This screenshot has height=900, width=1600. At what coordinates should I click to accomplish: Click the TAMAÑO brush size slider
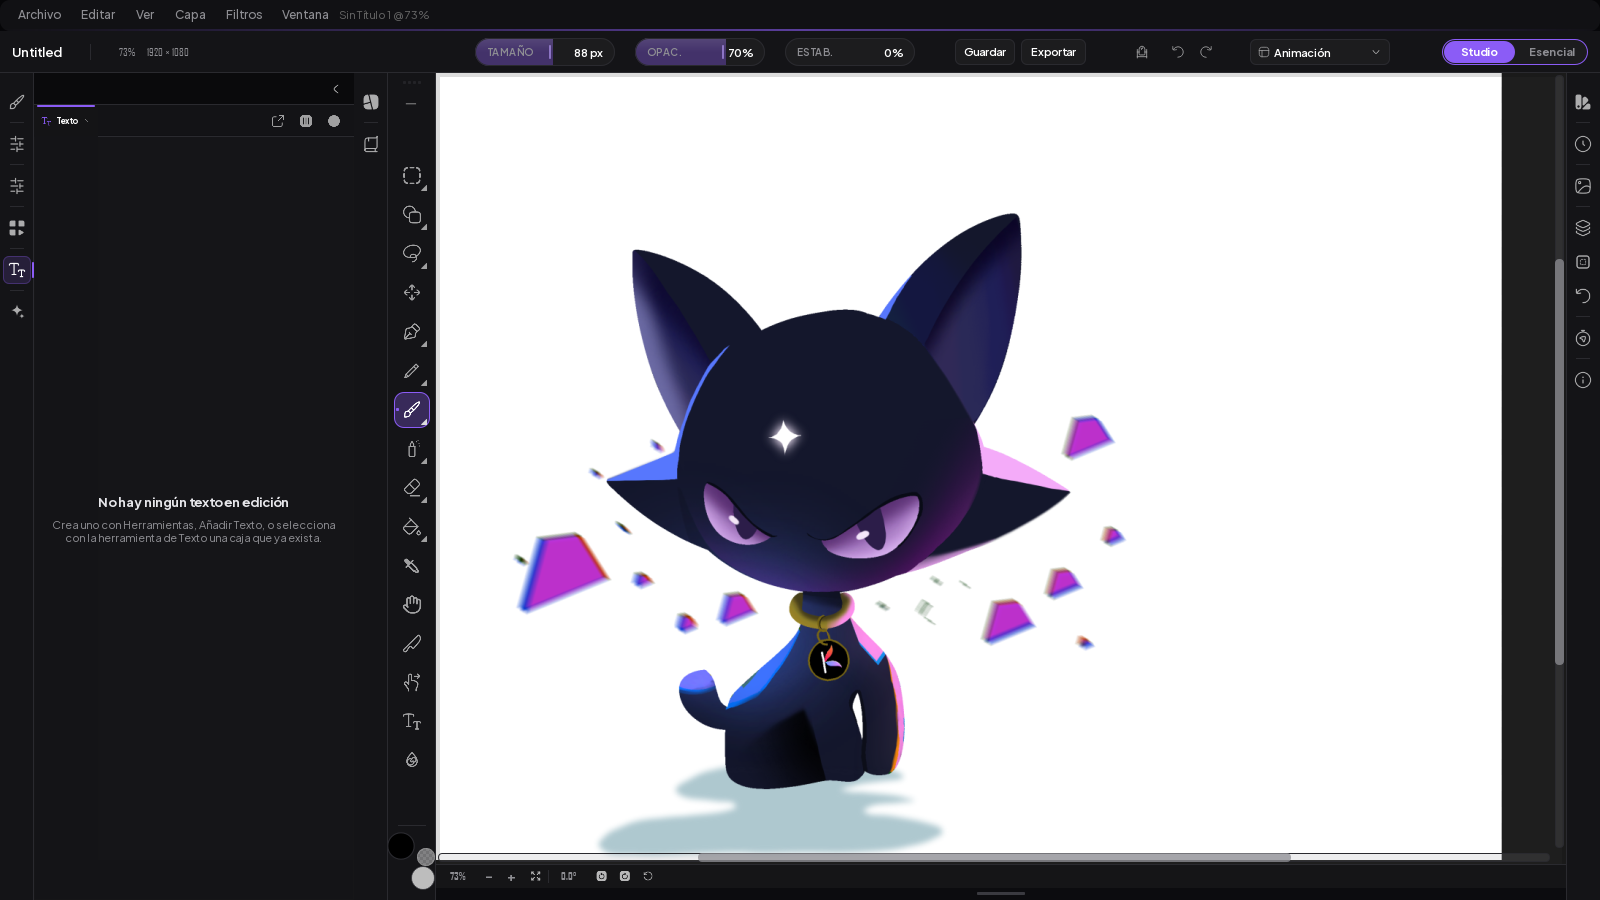click(545, 52)
